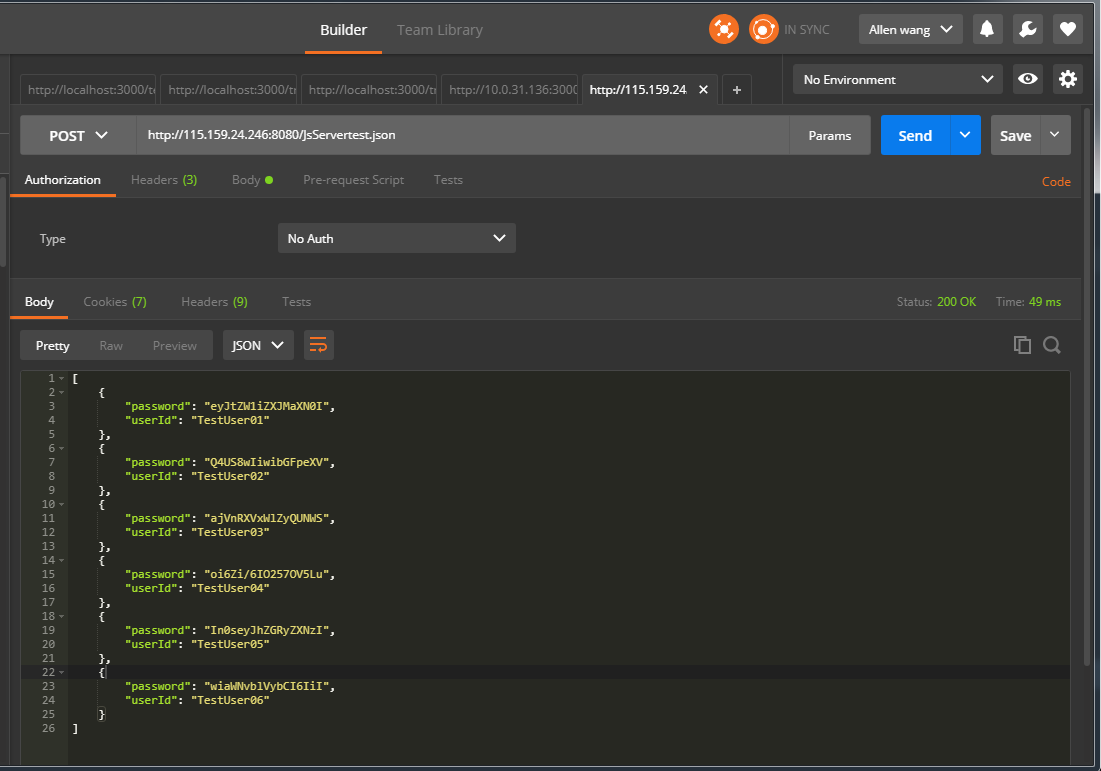Open response Headers (9) tab
The width and height of the screenshot is (1101, 771).
click(214, 302)
